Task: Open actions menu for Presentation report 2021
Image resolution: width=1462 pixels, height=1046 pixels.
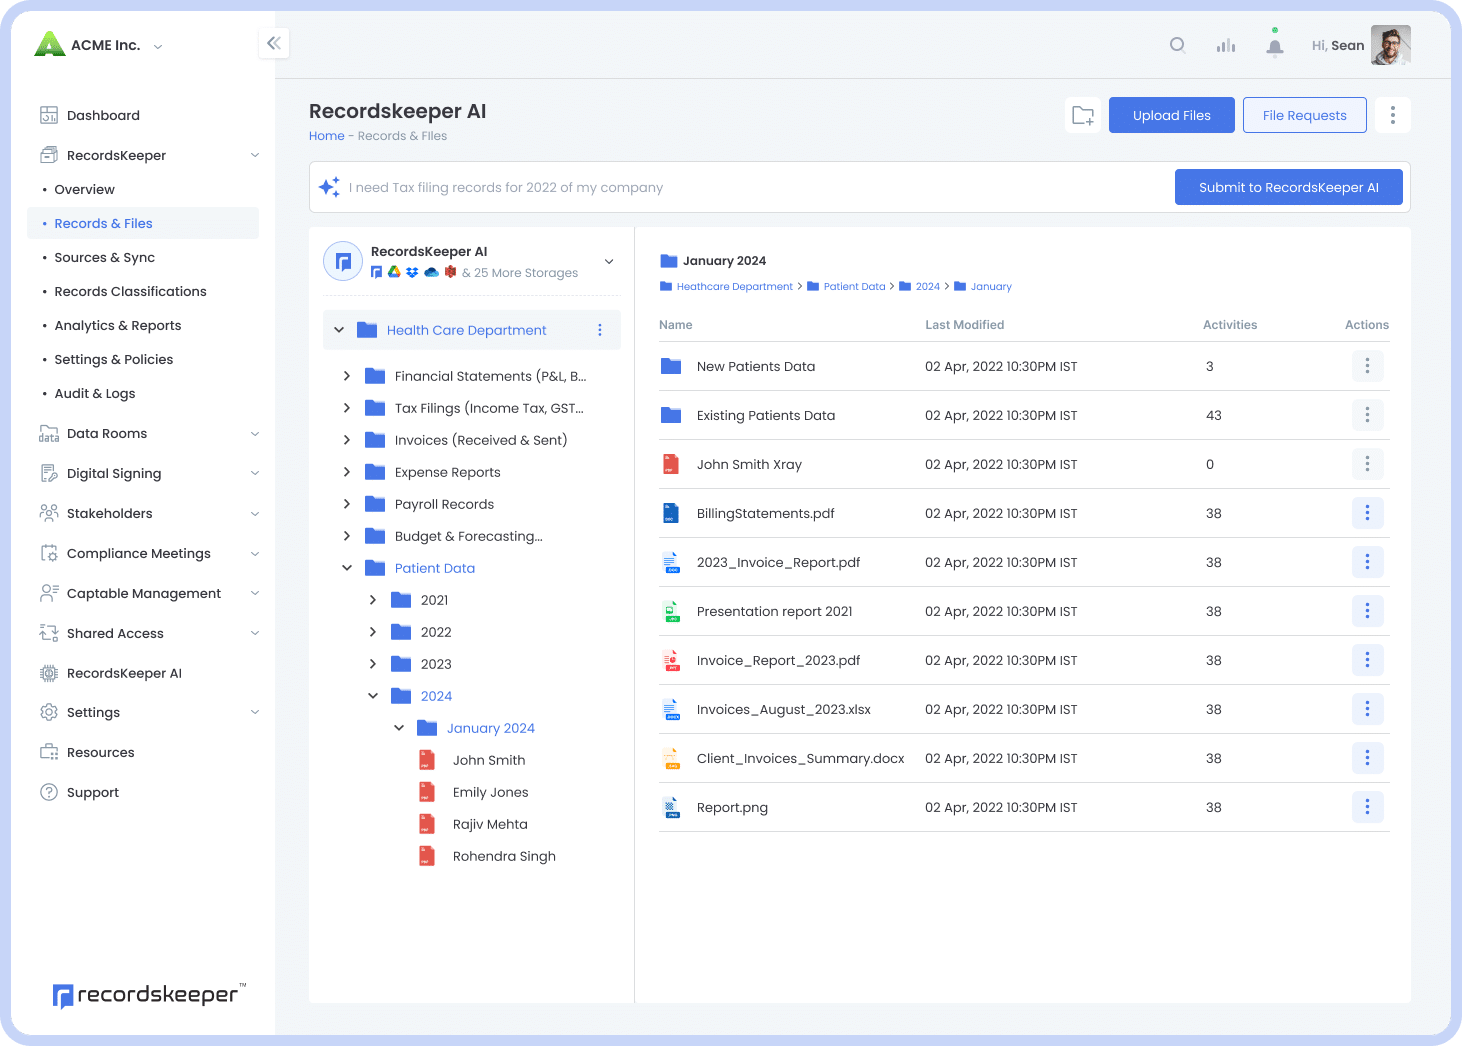Action: pos(1367,611)
